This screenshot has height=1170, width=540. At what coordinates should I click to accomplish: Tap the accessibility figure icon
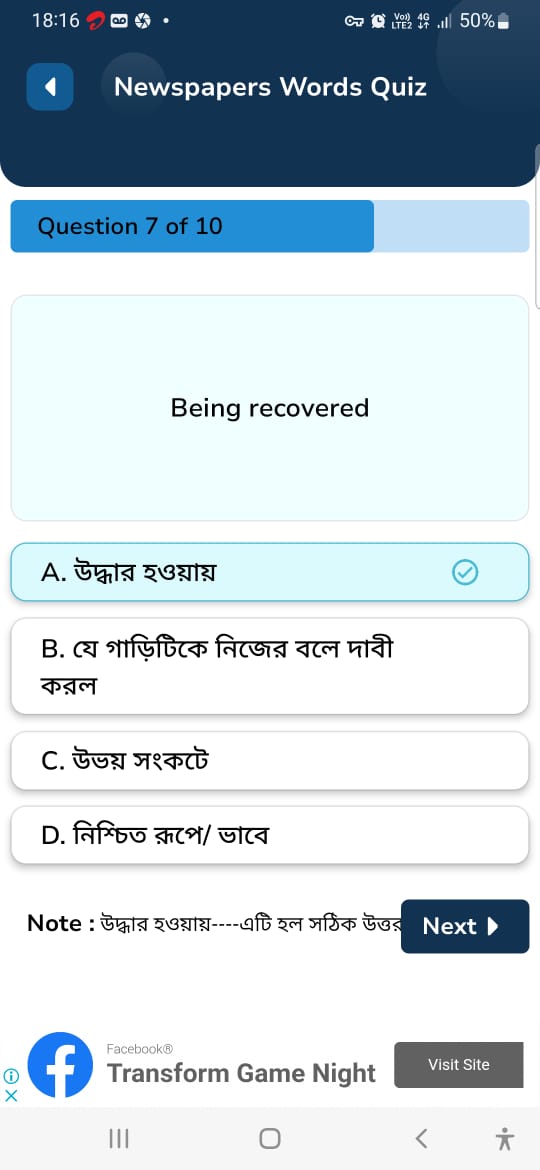tap(505, 1139)
